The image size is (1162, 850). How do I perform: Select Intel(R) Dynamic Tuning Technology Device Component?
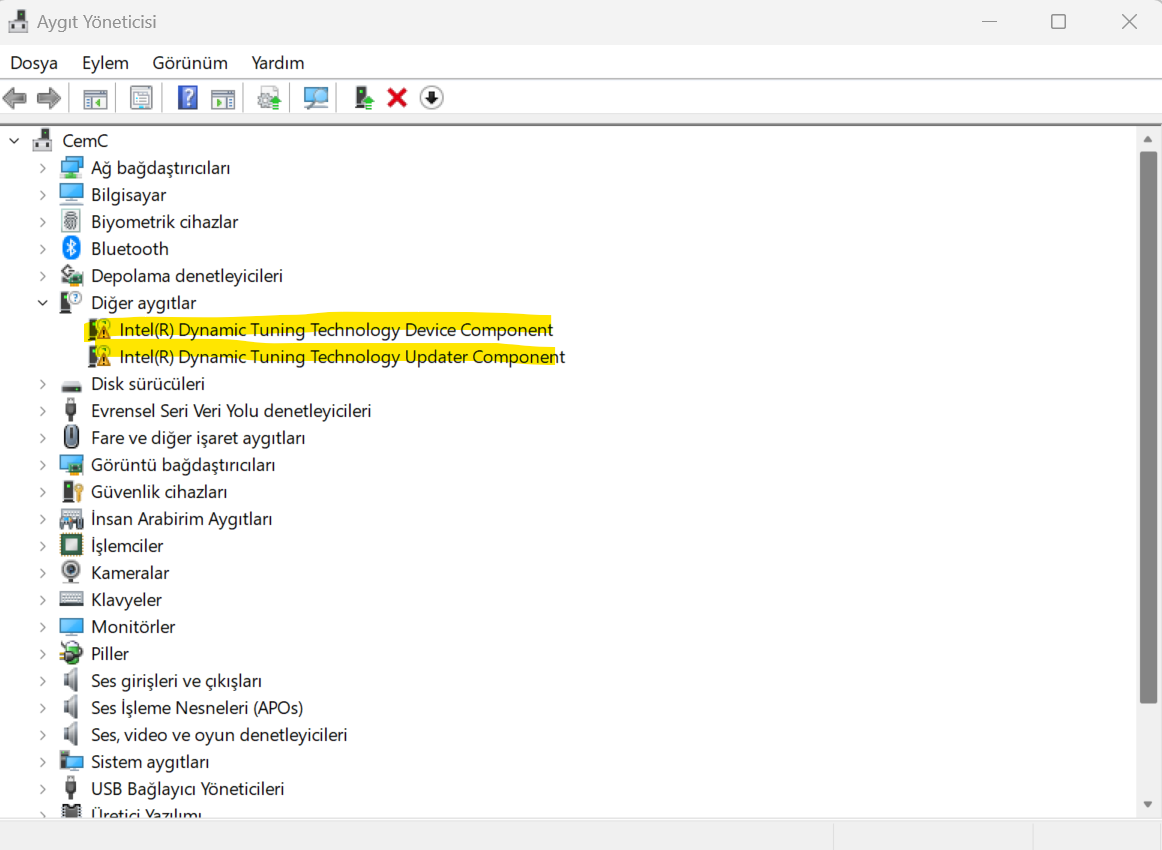335,329
